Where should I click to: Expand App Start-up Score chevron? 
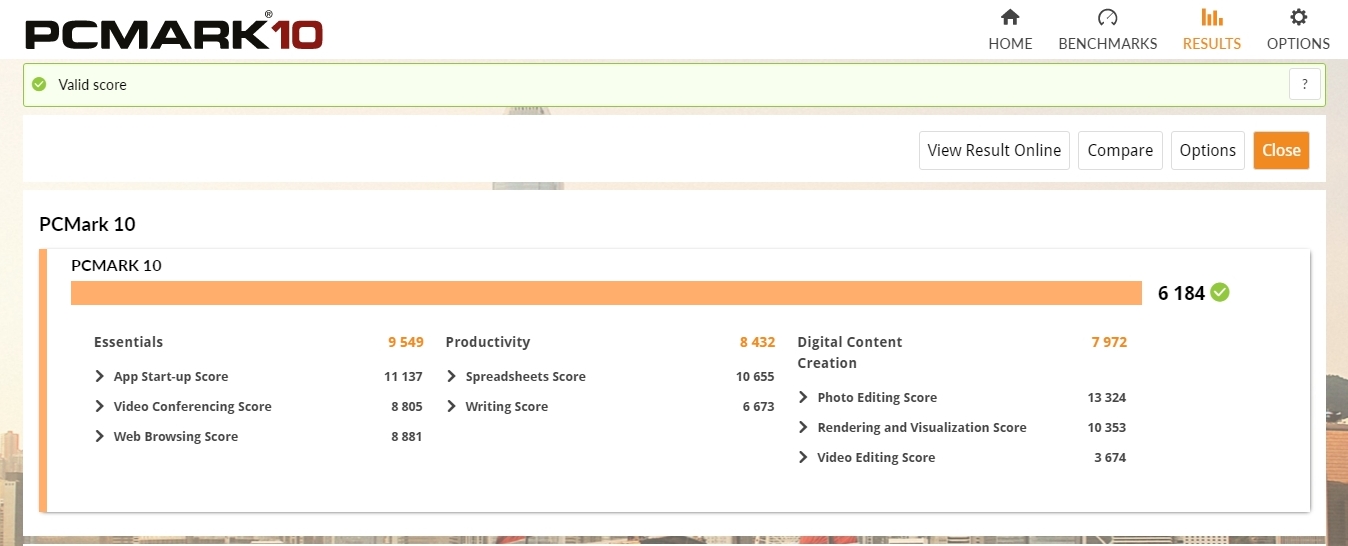[100, 377]
